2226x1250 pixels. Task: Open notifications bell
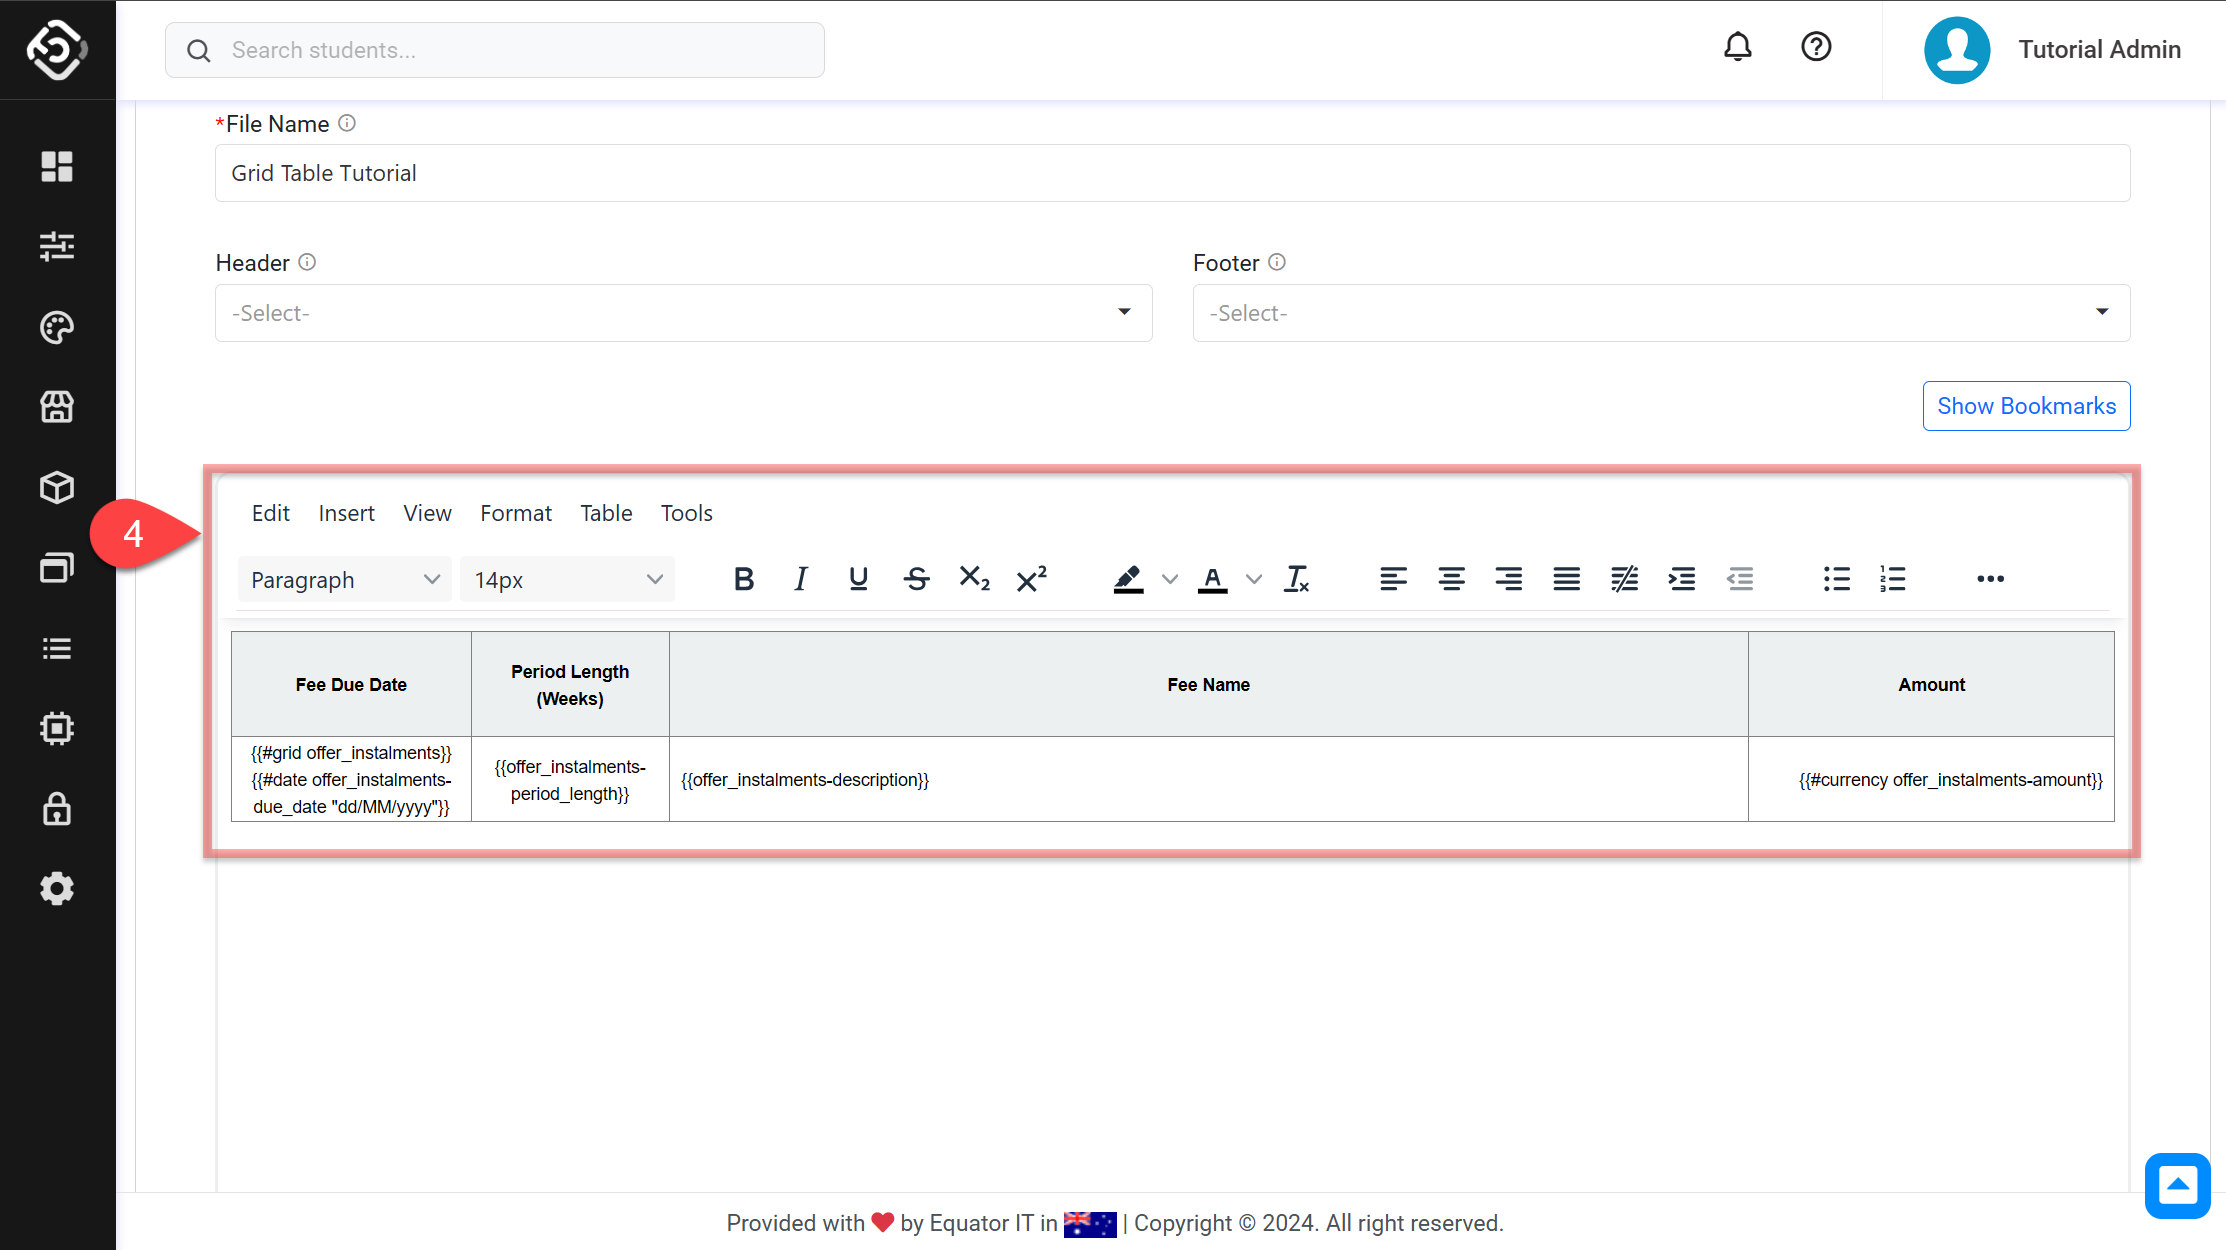click(1738, 48)
